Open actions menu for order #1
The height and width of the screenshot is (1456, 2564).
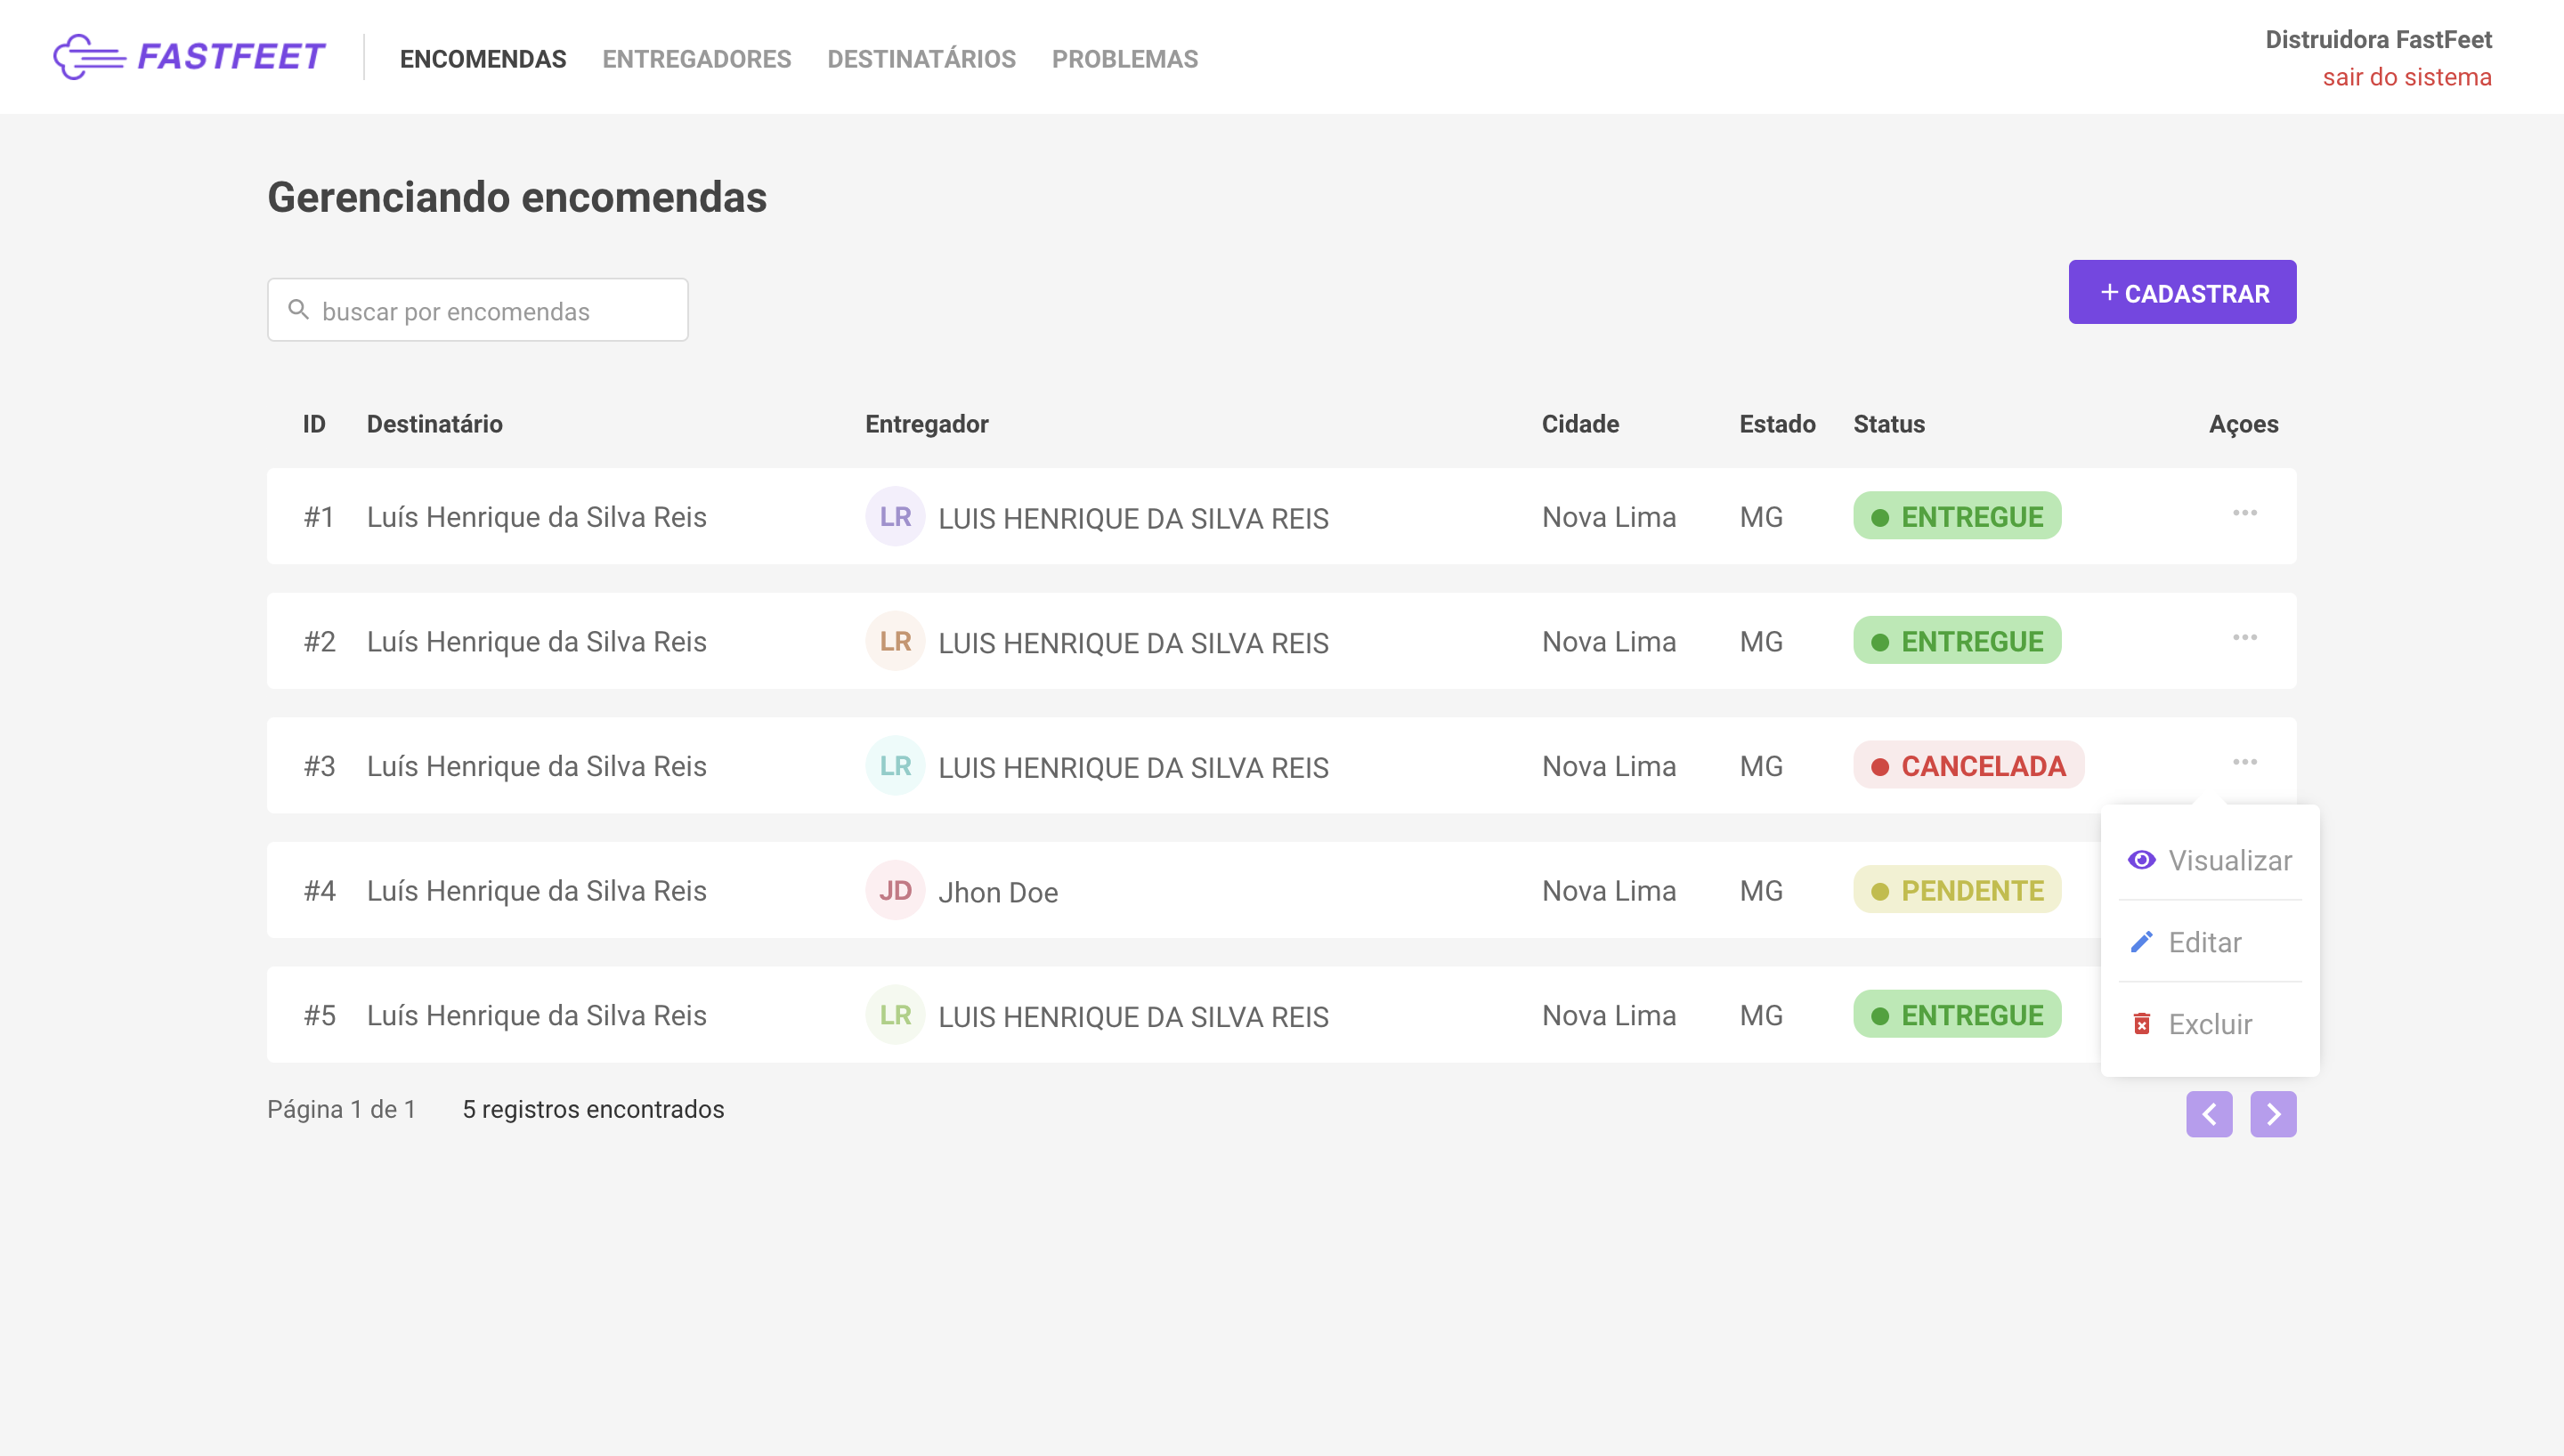[2244, 514]
